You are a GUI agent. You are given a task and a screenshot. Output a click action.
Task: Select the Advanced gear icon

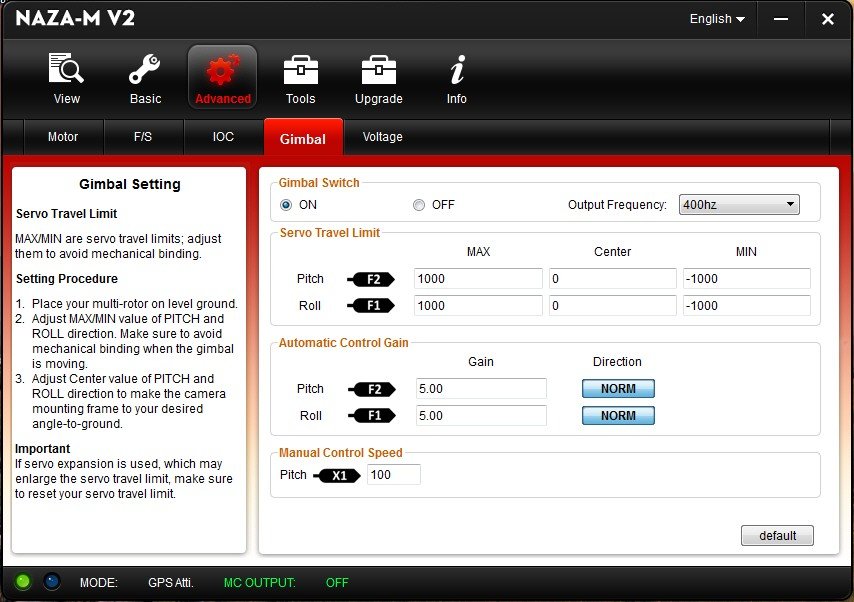pos(223,69)
